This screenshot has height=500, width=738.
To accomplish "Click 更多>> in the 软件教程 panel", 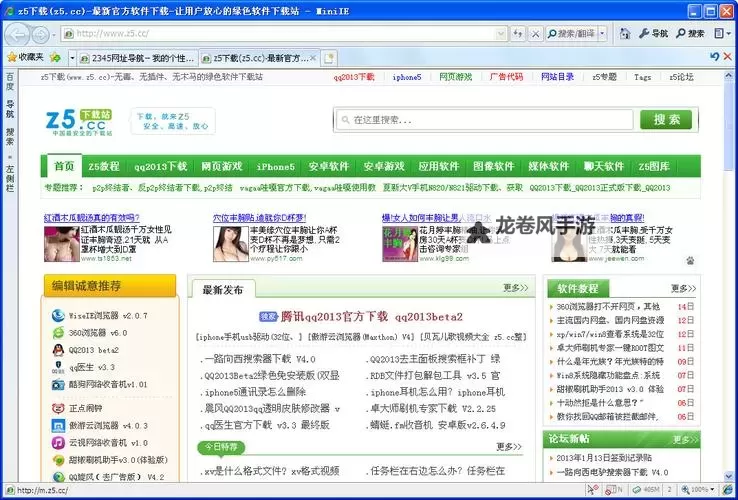I will point(683,288).
